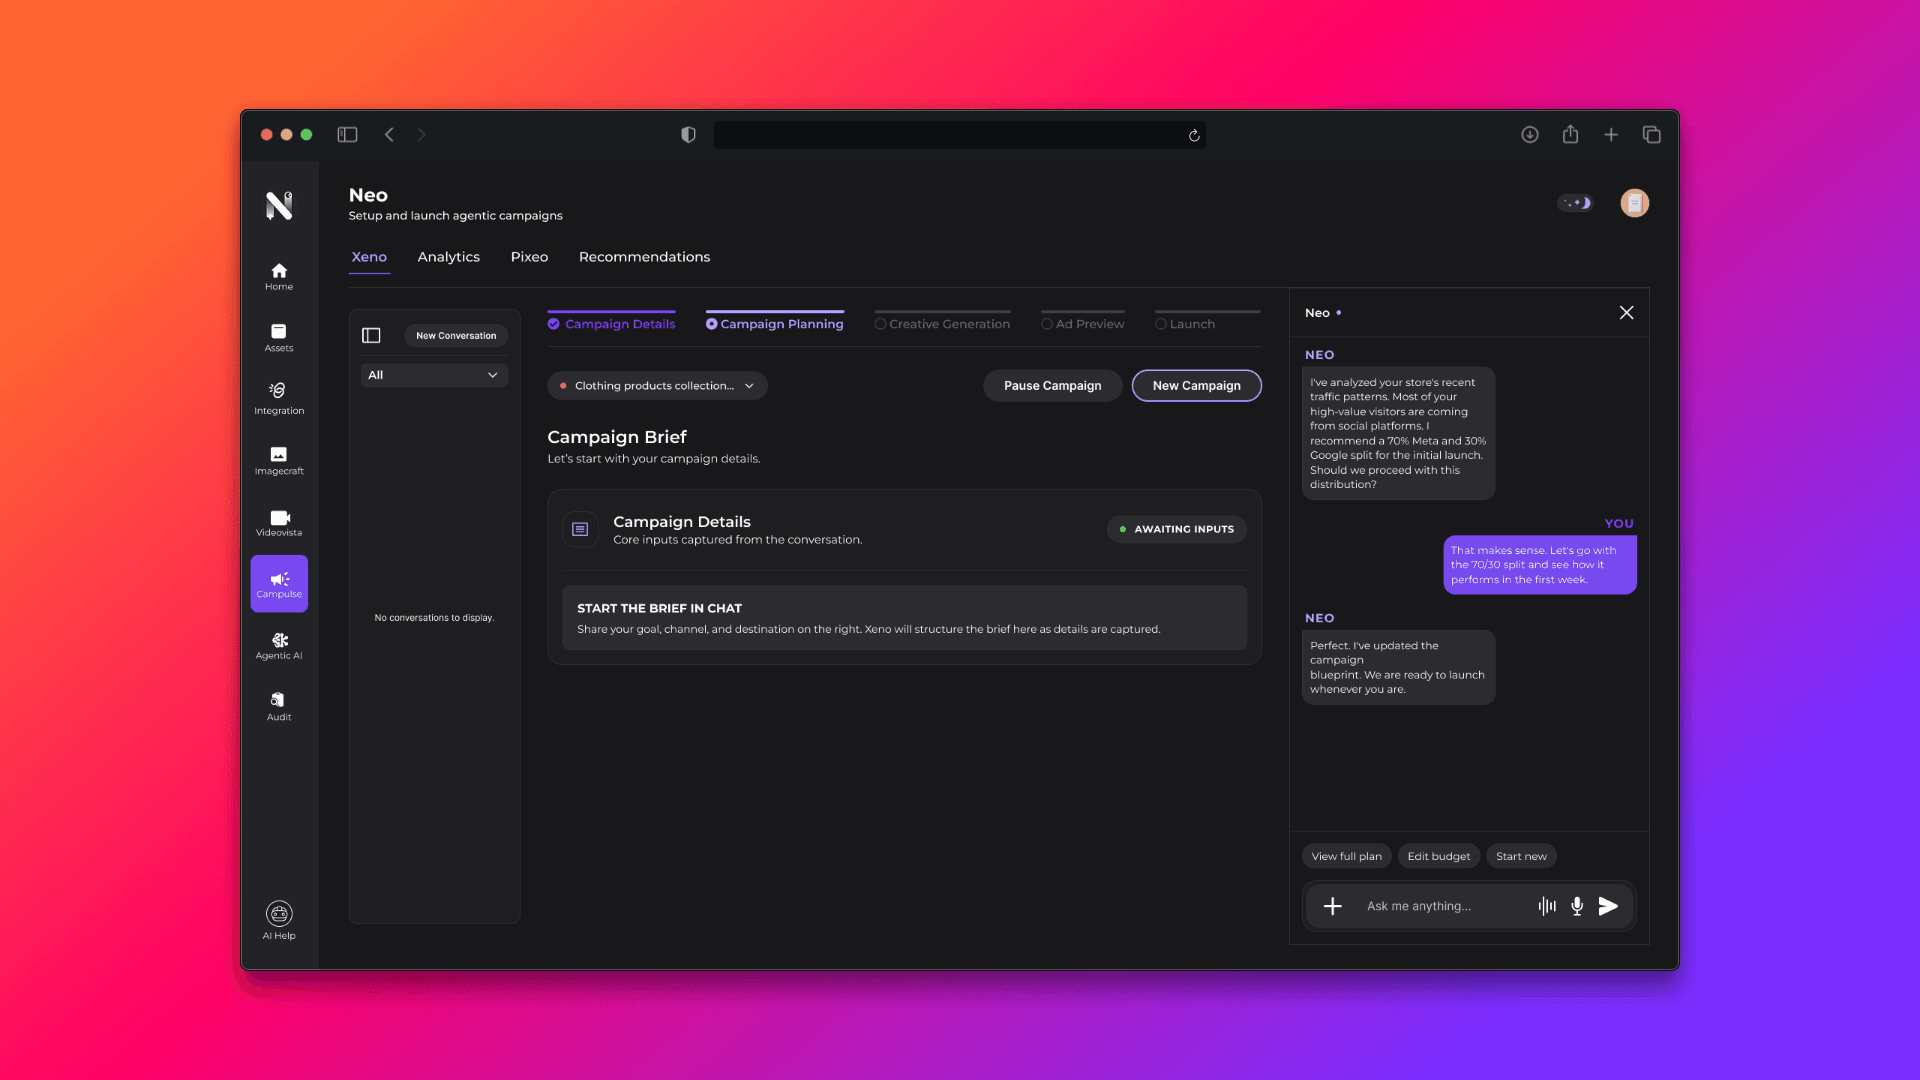This screenshot has height=1080, width=1920.
Task: Select Campulse in the sidebar
Action: (279, 584)
